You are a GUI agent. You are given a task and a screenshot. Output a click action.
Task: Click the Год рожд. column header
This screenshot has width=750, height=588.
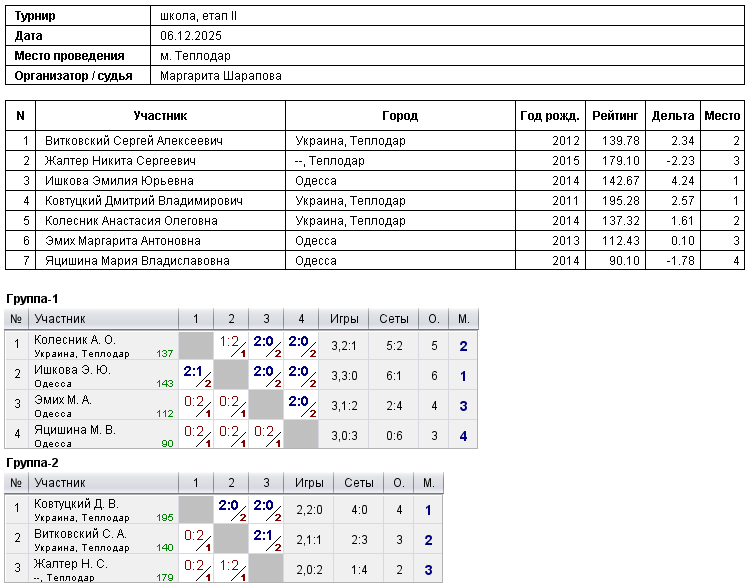tap(550, 116)
